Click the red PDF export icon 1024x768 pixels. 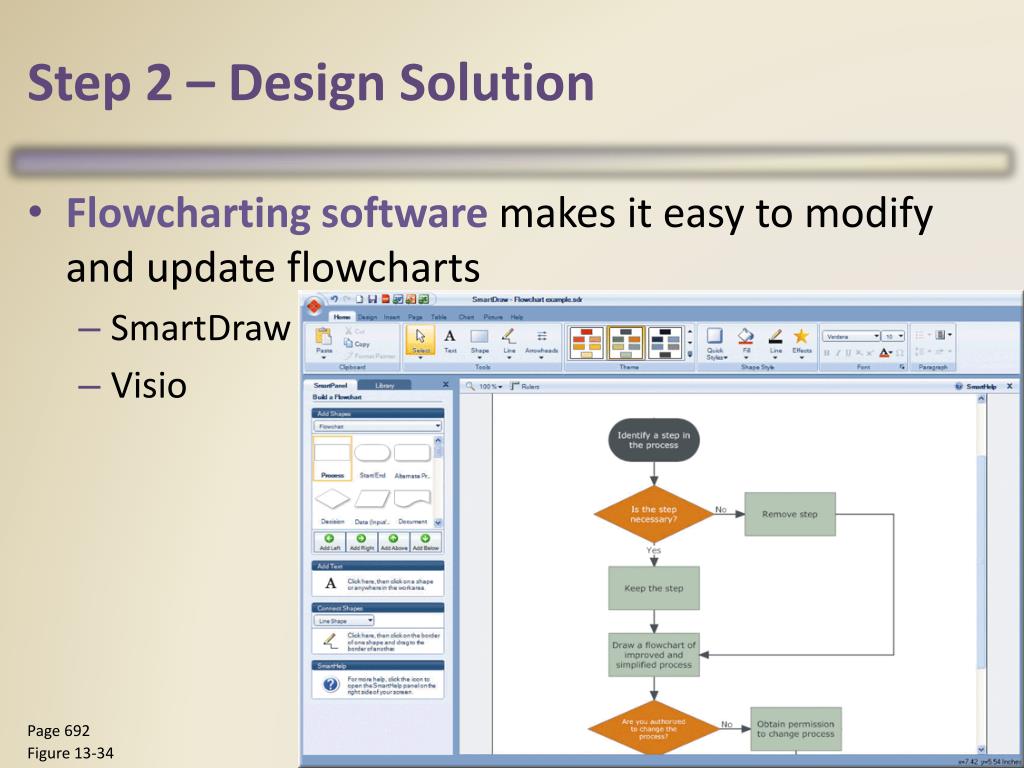point(385,299)
